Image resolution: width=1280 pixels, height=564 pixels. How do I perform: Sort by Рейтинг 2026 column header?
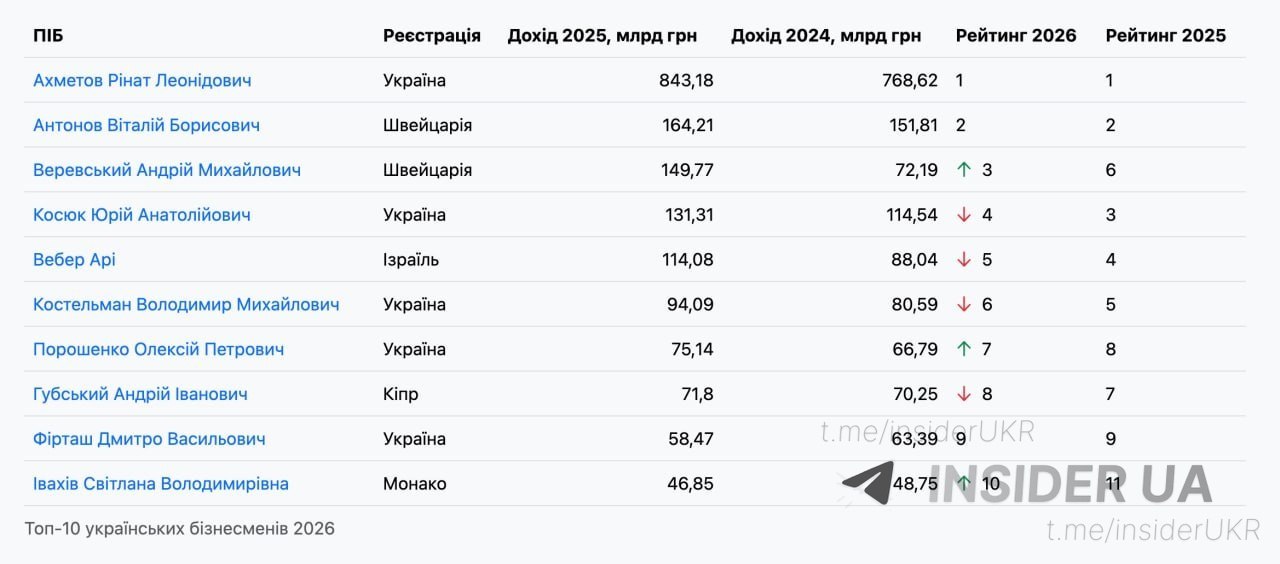[x=1016, y=36]
